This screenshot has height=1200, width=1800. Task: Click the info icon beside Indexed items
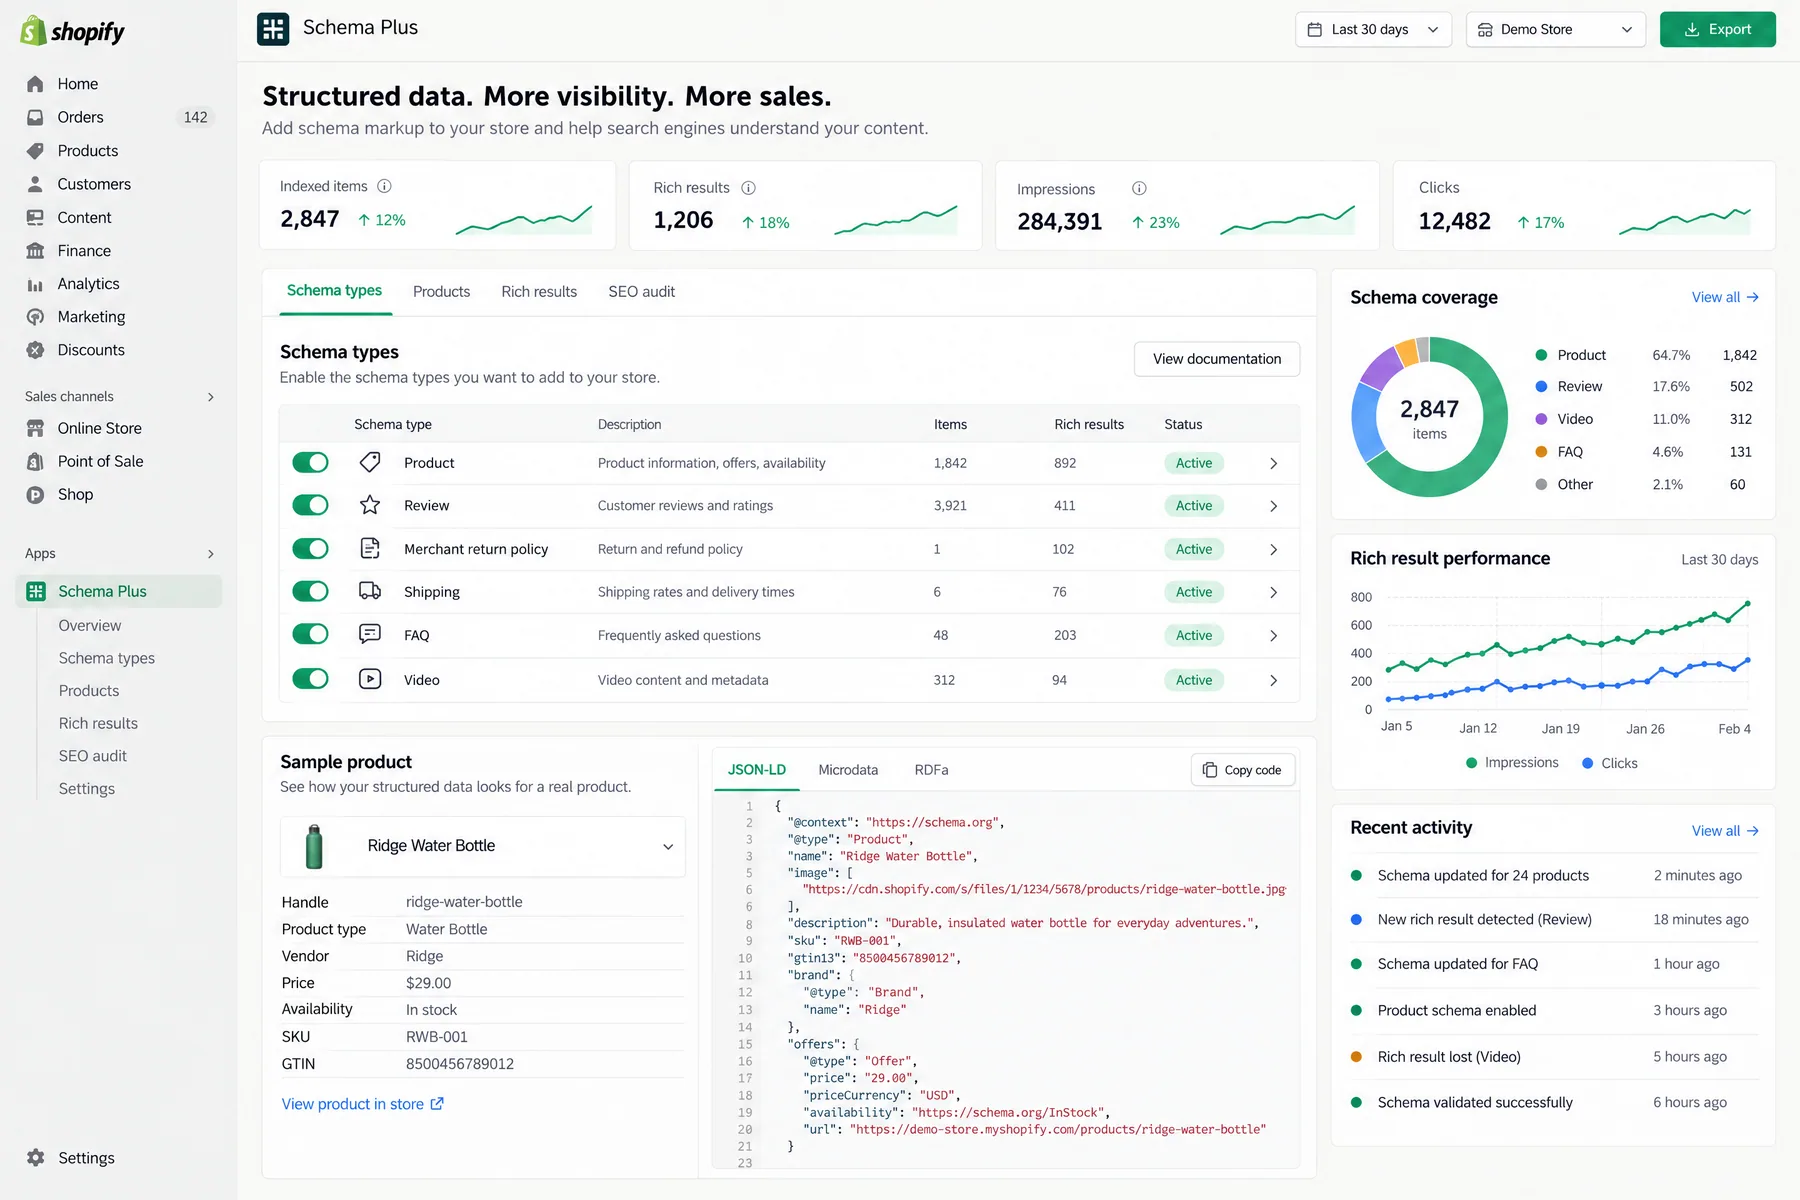(x=384, y=186)
